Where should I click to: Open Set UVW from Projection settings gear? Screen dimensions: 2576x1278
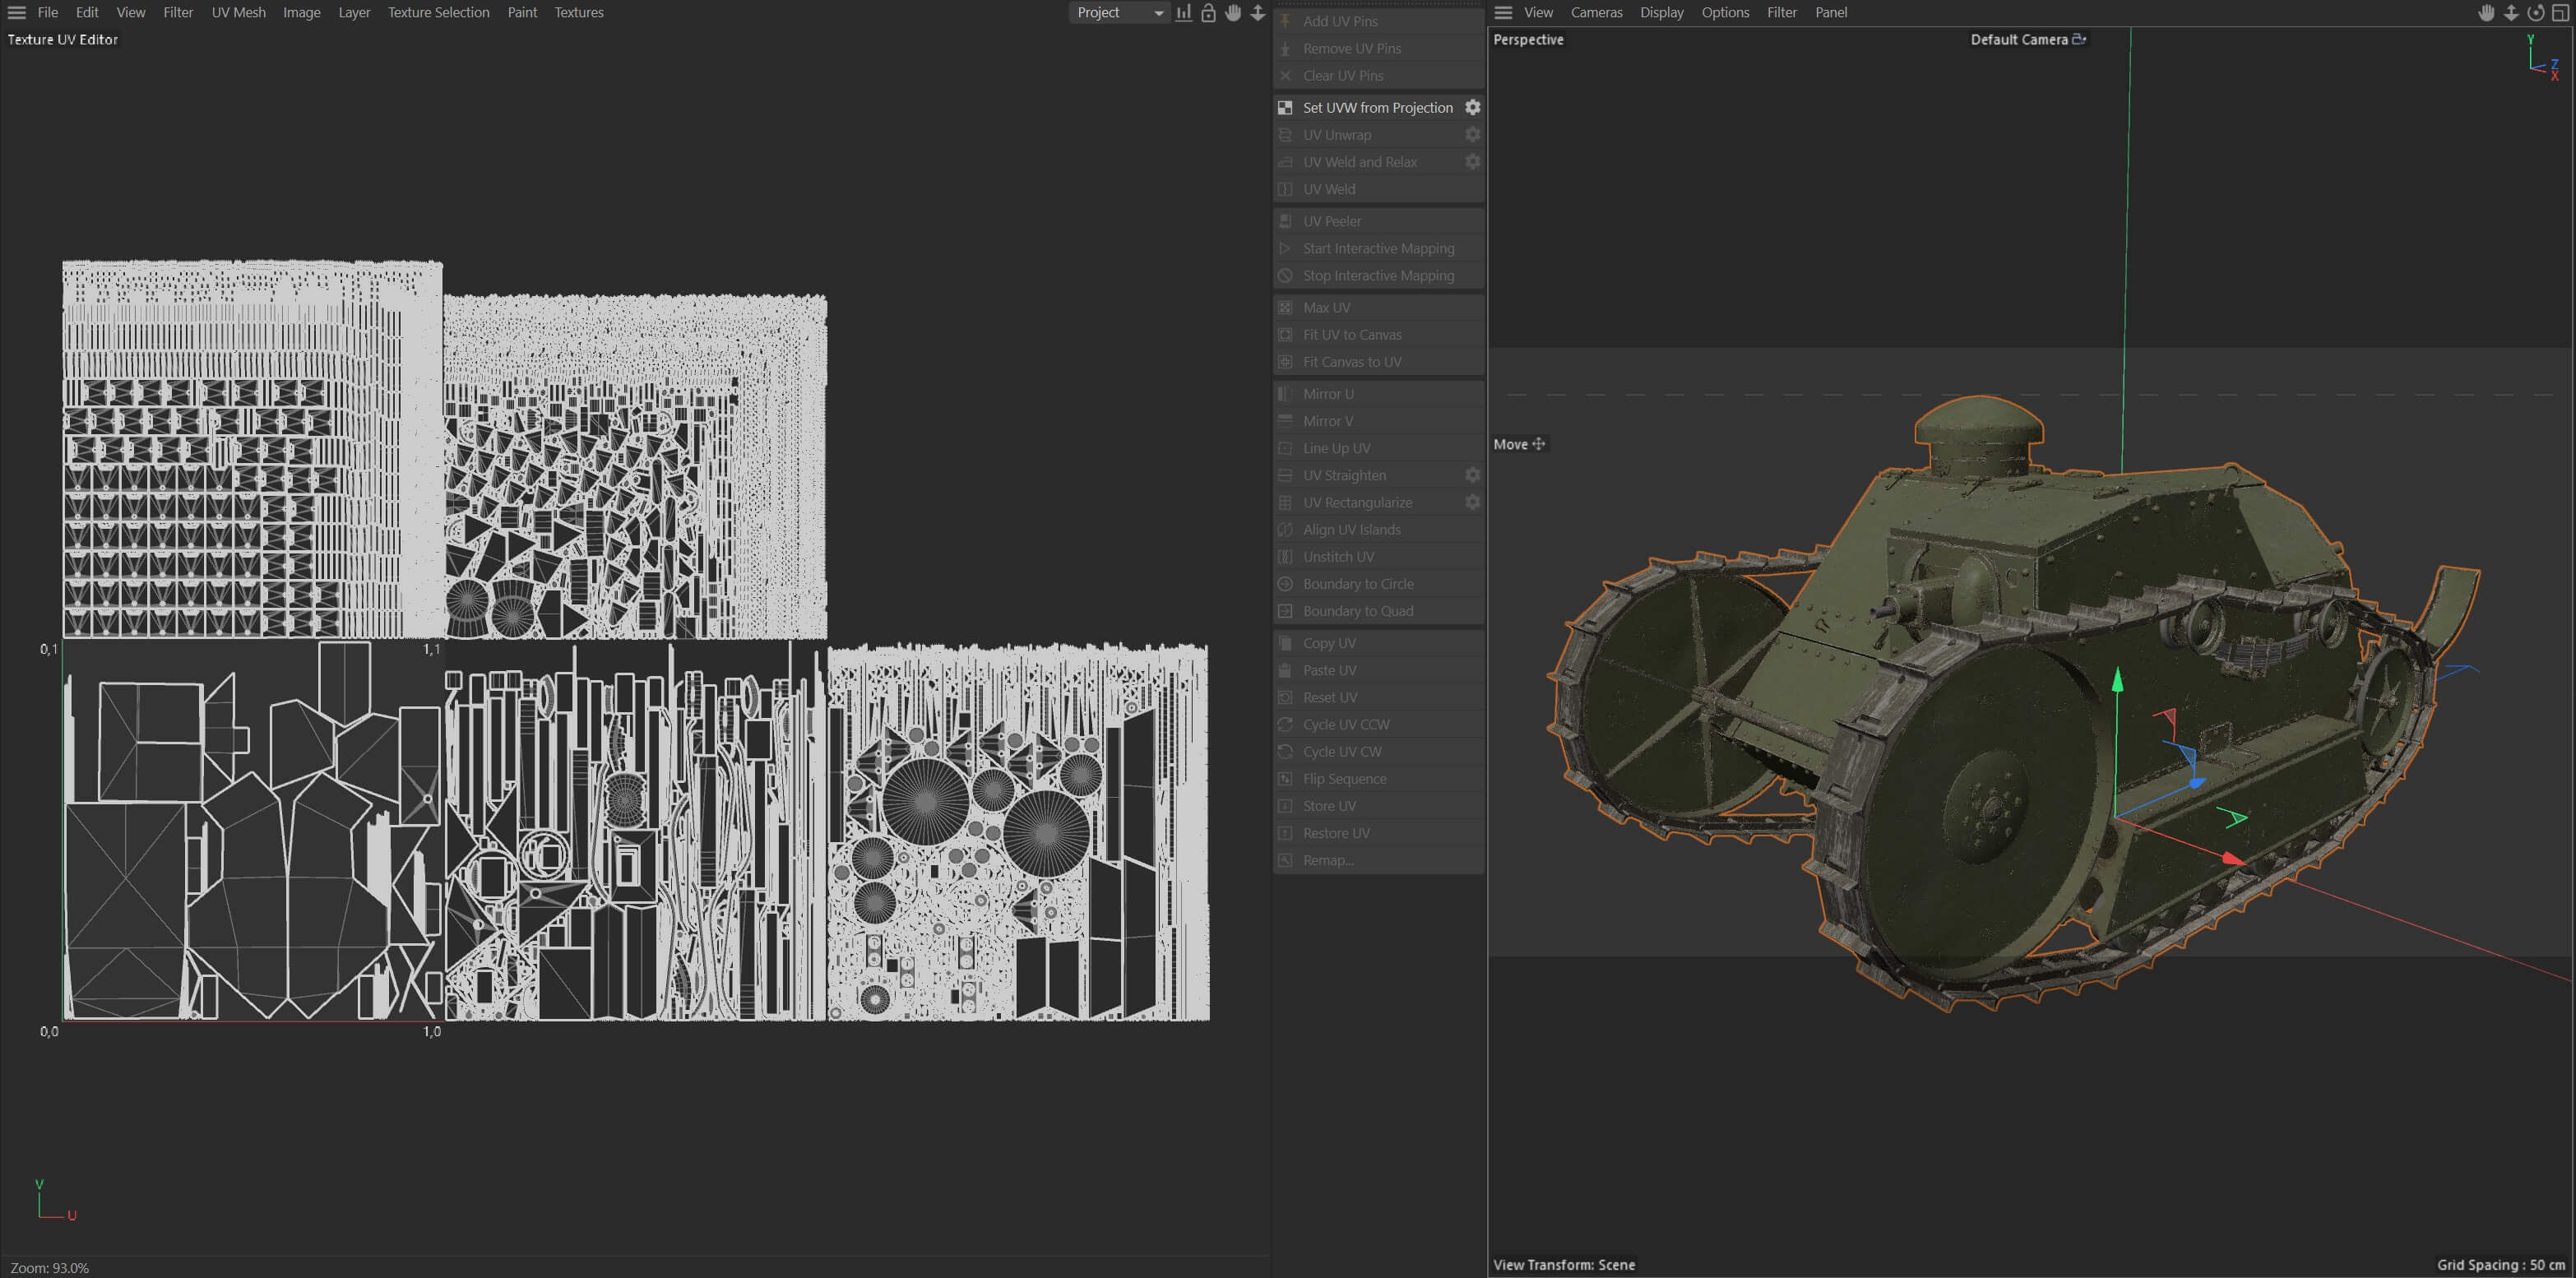point(1472,107)
